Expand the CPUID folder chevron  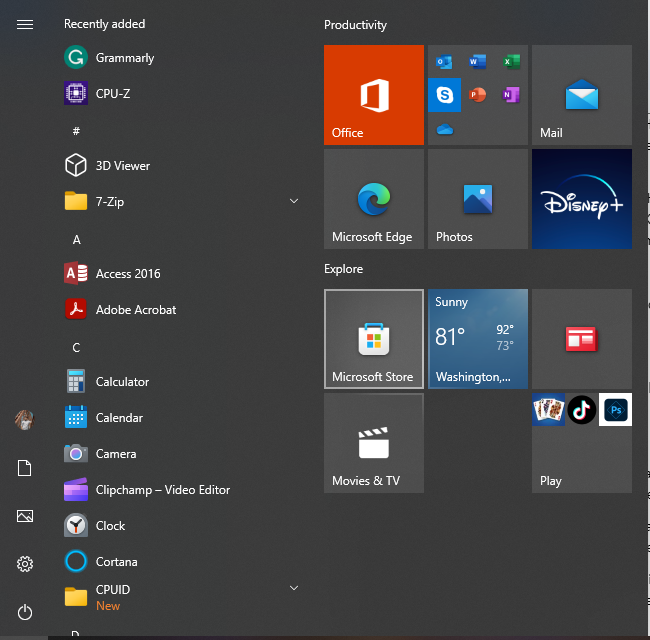(294, 588)
